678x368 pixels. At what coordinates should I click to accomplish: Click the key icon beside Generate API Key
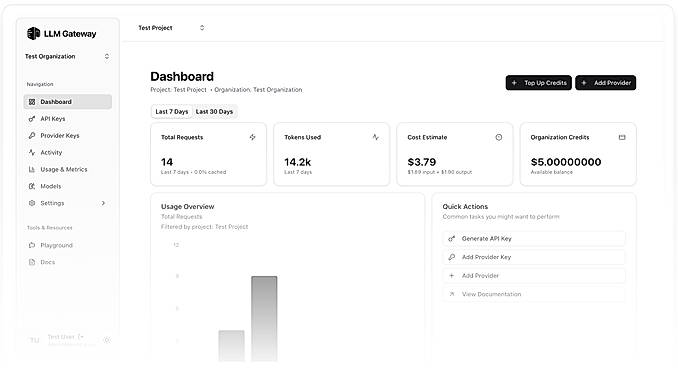pyautogui.click(x=451, y=239)
